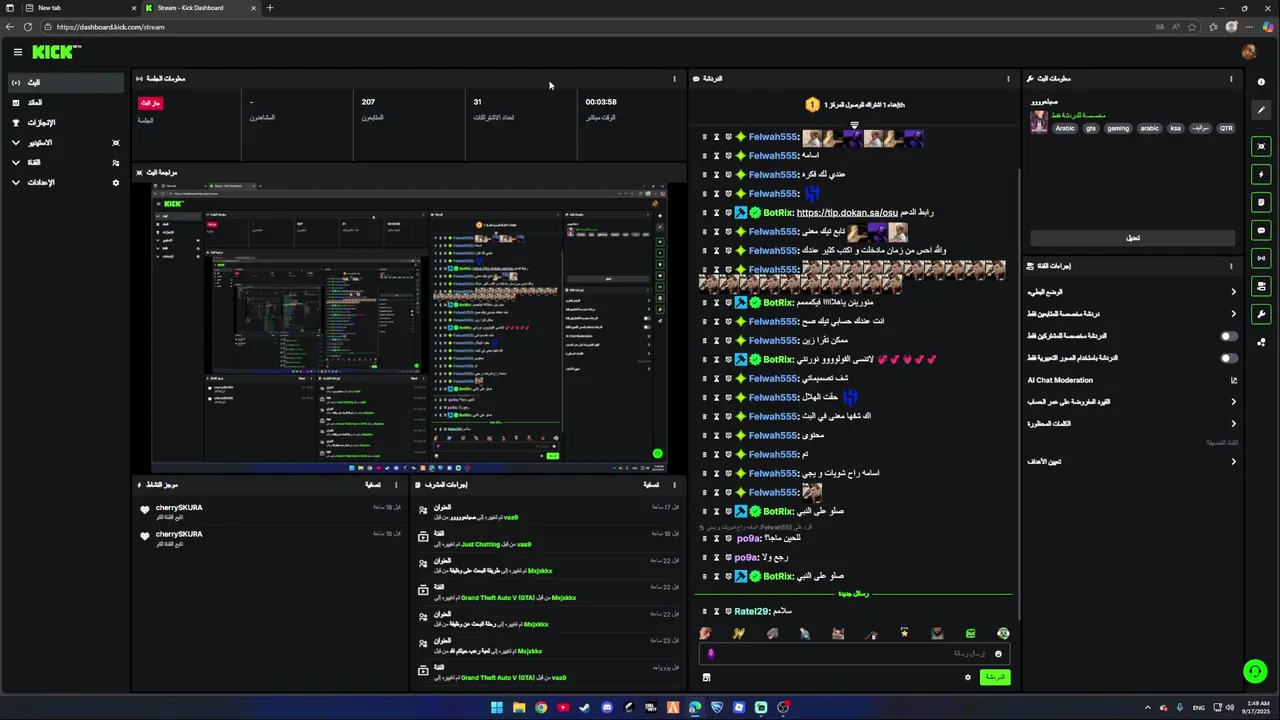
Task: Expand slow mode option chevron
Action: [1233, 292]
